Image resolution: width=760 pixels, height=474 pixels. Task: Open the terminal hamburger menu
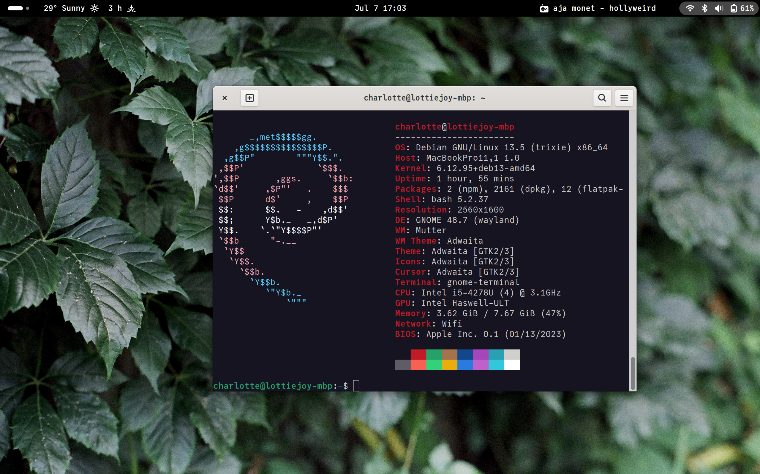[x=624, y=98]
